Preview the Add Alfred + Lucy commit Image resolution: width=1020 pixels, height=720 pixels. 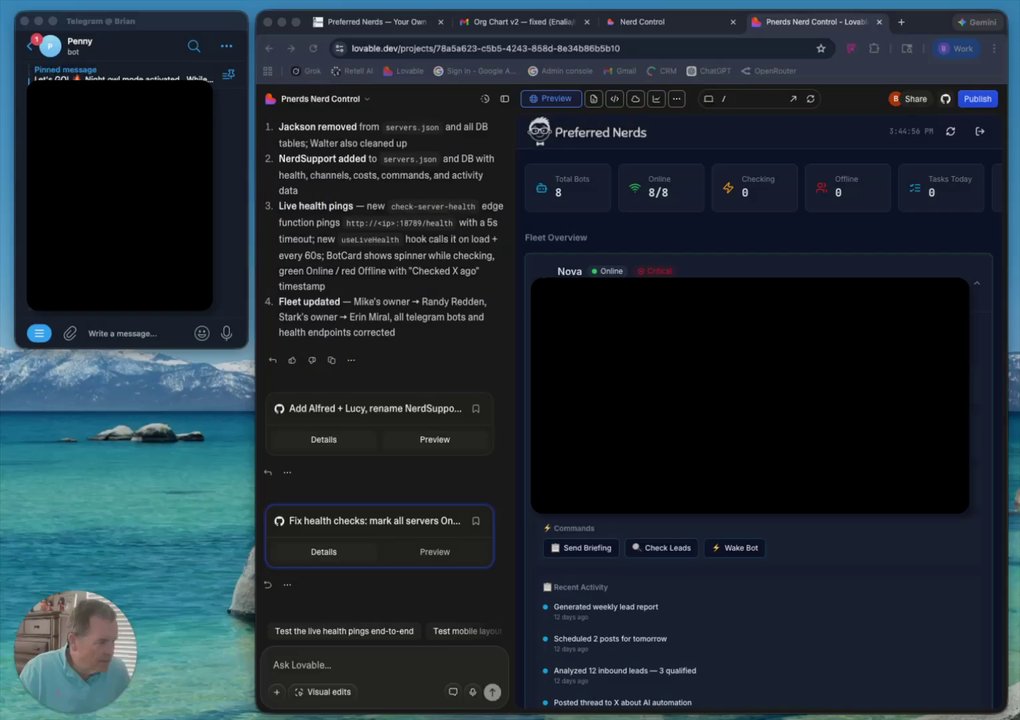tap(435, 440)
